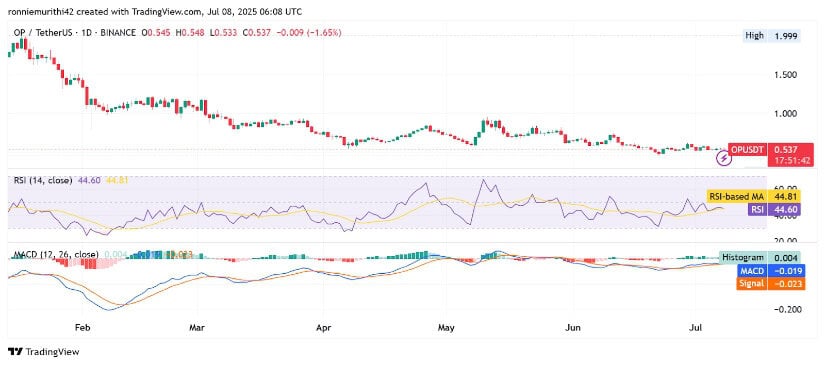Image resolution: width=825 pixels, height=365 pixels.
Task: Click the Mar date on time axis
Action: point(197,328)
